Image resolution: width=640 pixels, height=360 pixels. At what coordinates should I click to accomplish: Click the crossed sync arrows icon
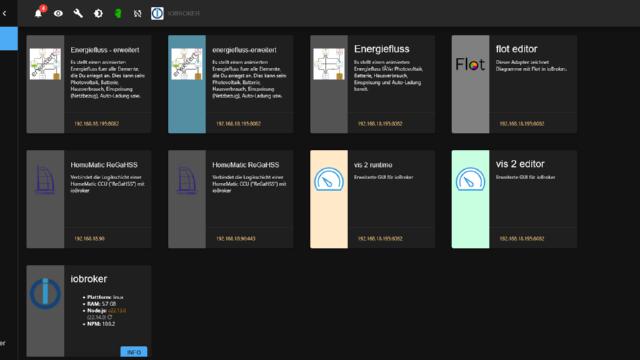pyautogui.click(x=138, y=13)
